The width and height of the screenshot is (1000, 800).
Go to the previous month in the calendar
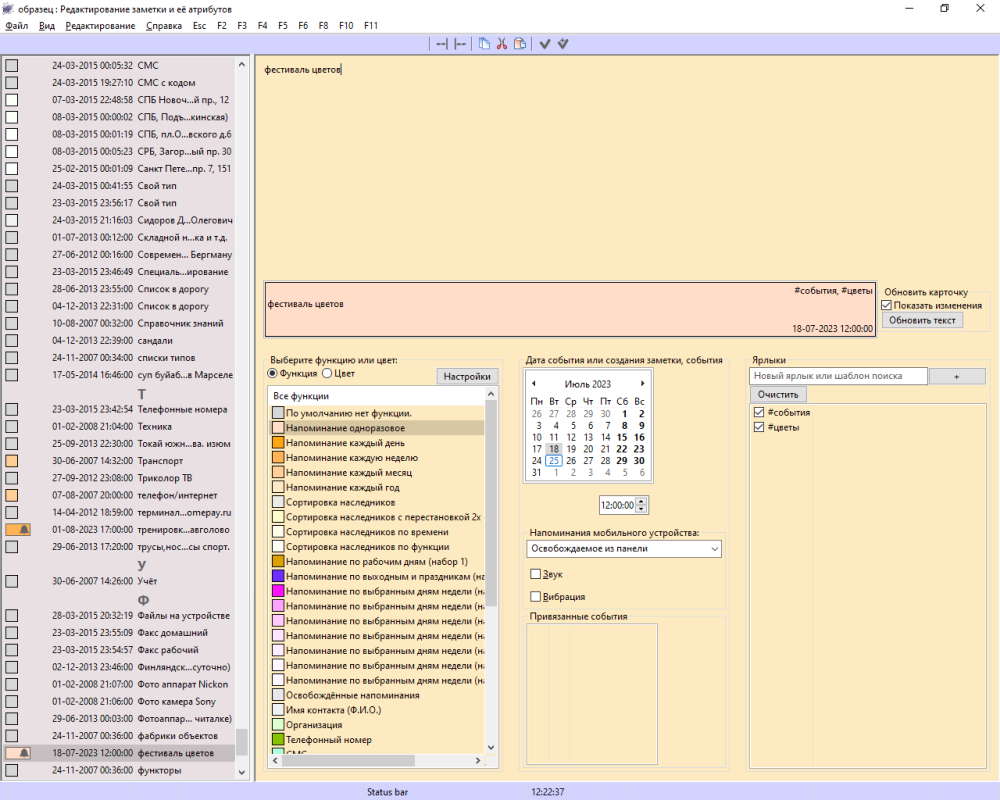(x=533, y=383)
